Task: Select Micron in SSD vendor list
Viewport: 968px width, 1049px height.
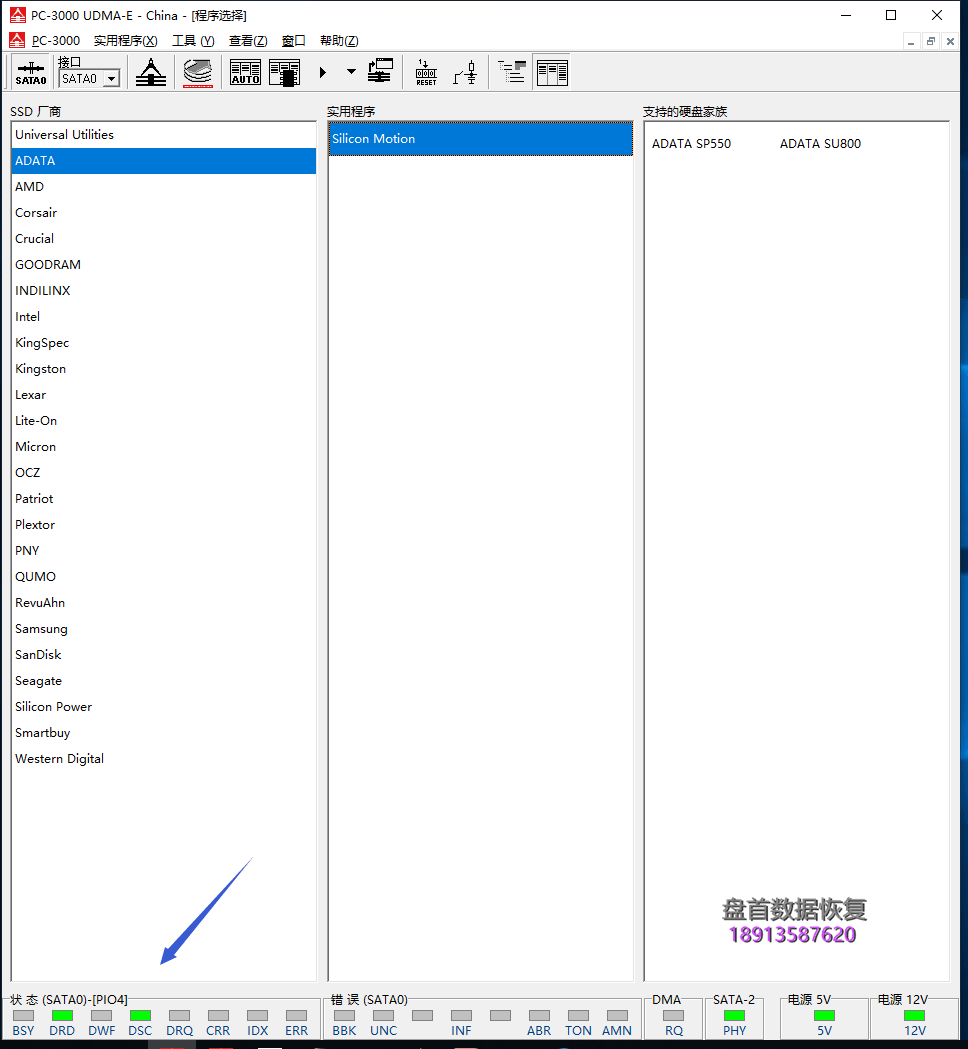Action: 164,447
